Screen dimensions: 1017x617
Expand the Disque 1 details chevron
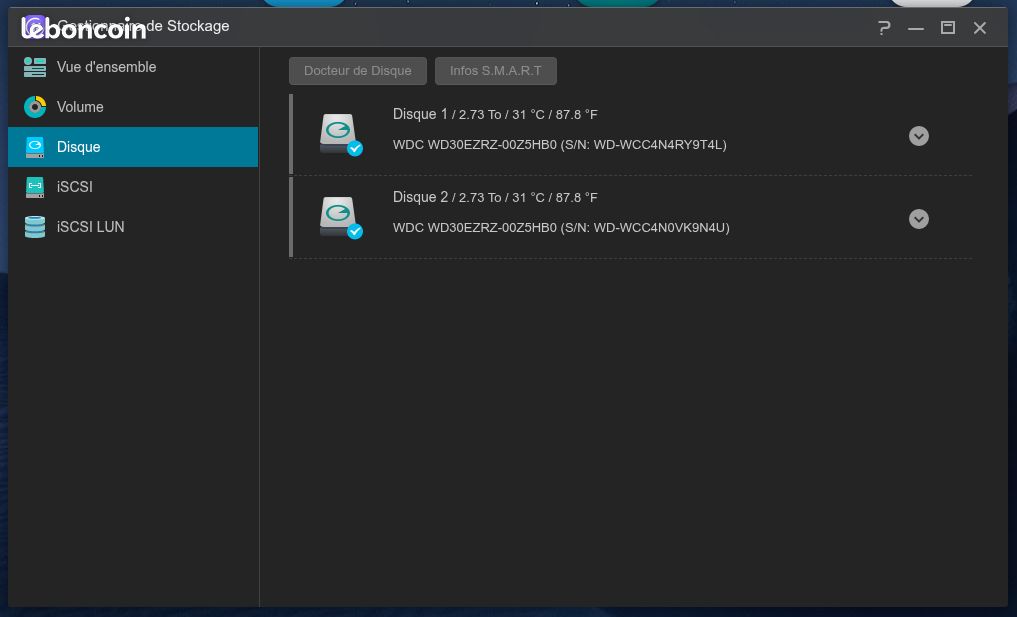tap(918, 136)
